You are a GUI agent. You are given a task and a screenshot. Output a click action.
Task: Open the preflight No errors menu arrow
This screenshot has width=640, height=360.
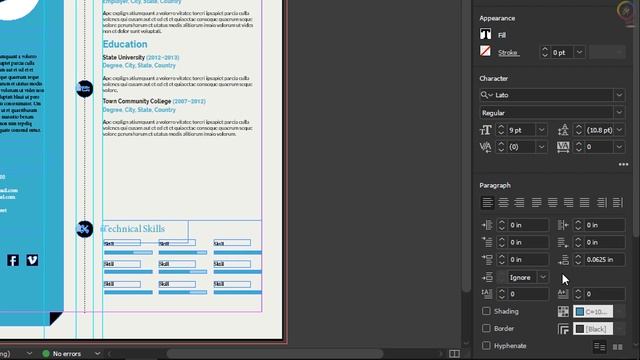[97, 353]
